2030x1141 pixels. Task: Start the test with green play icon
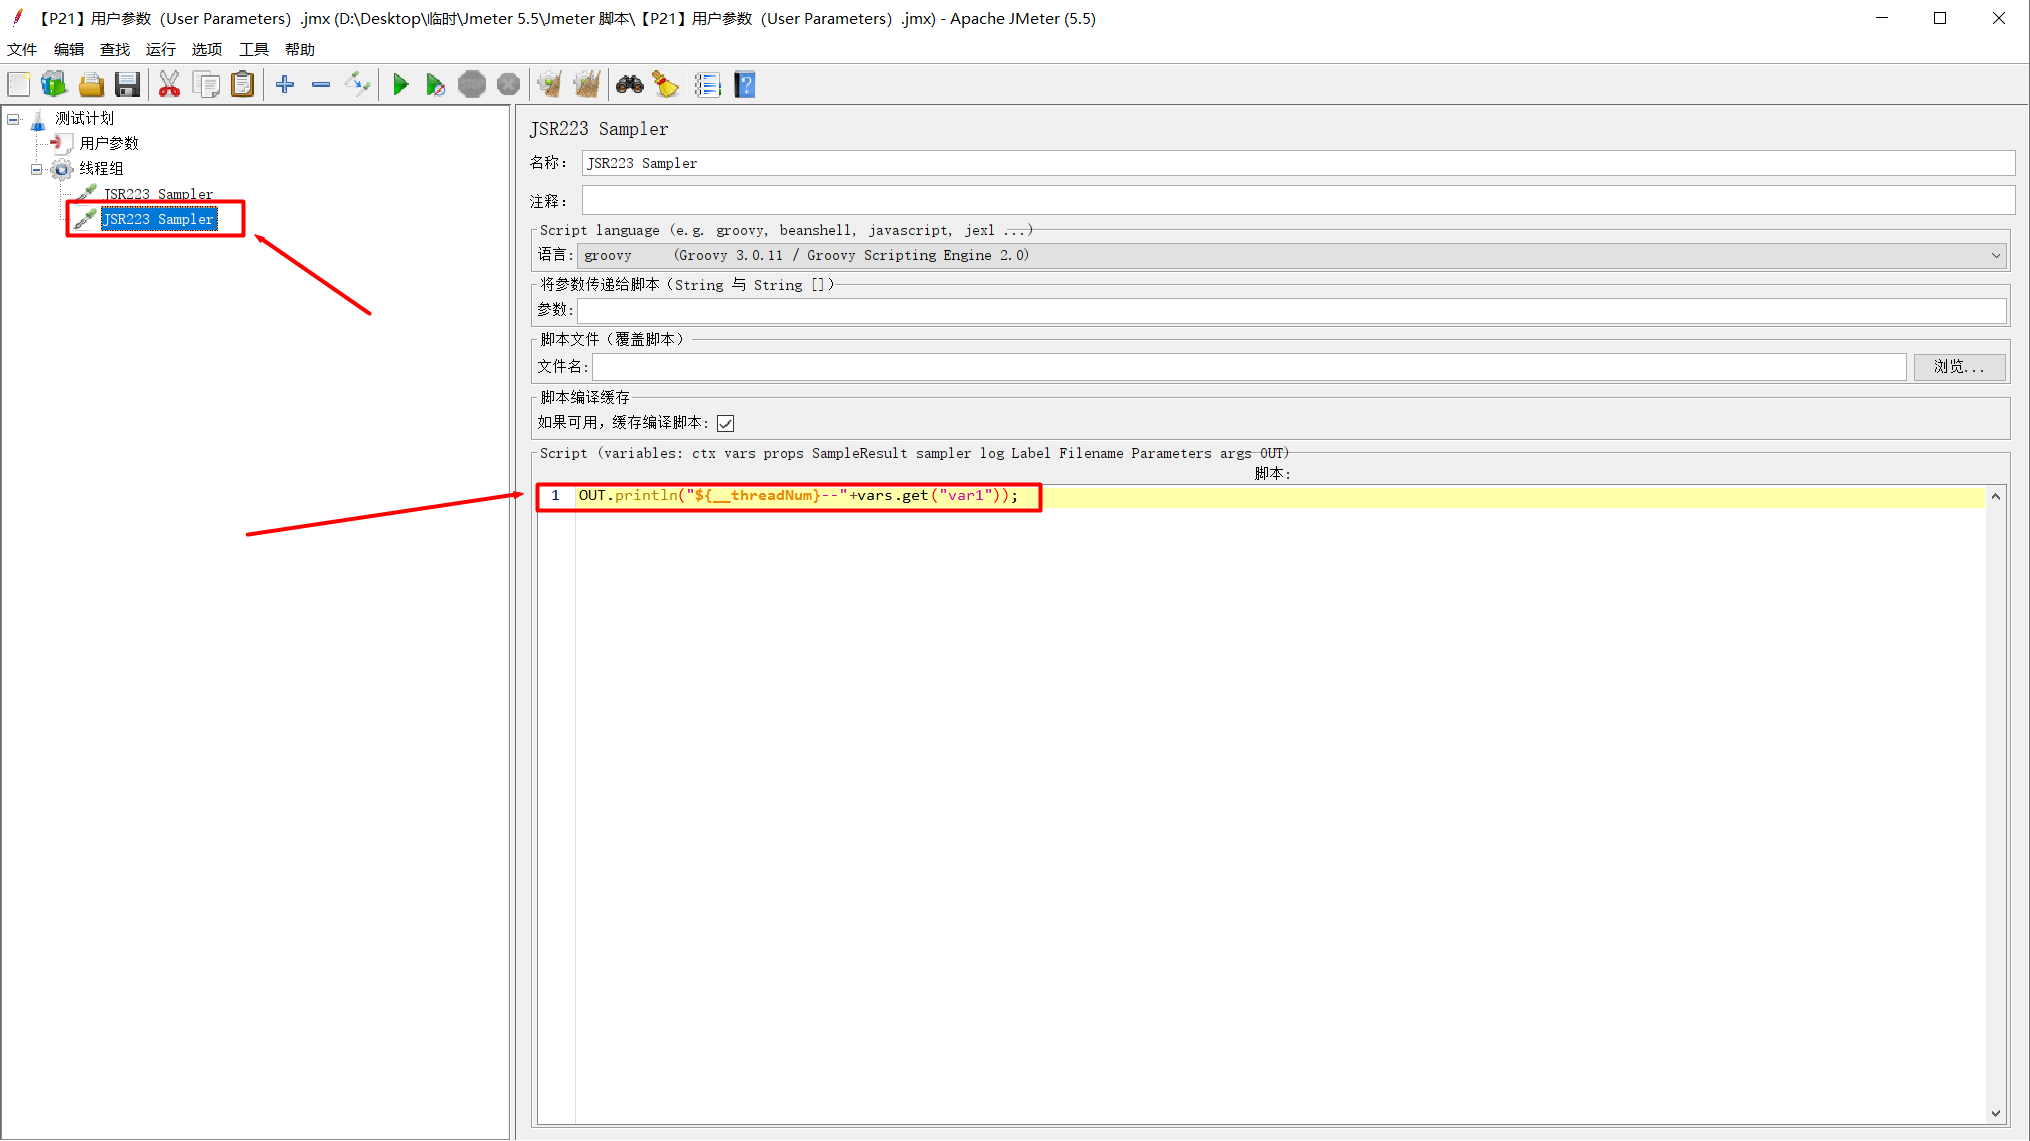click(x=400, y=85)
